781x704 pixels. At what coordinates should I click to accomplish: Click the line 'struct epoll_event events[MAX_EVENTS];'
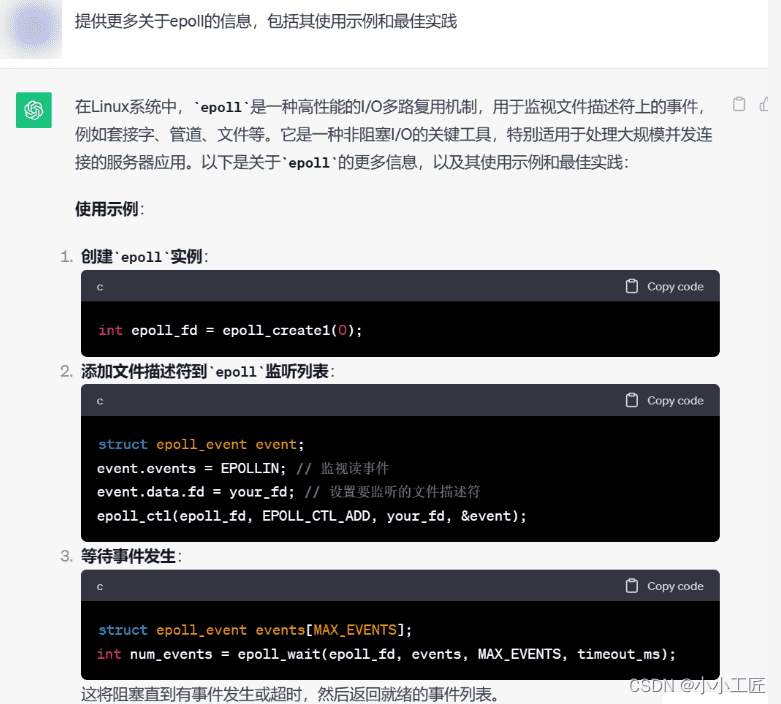pyautogui.click(x=255, y=630)
